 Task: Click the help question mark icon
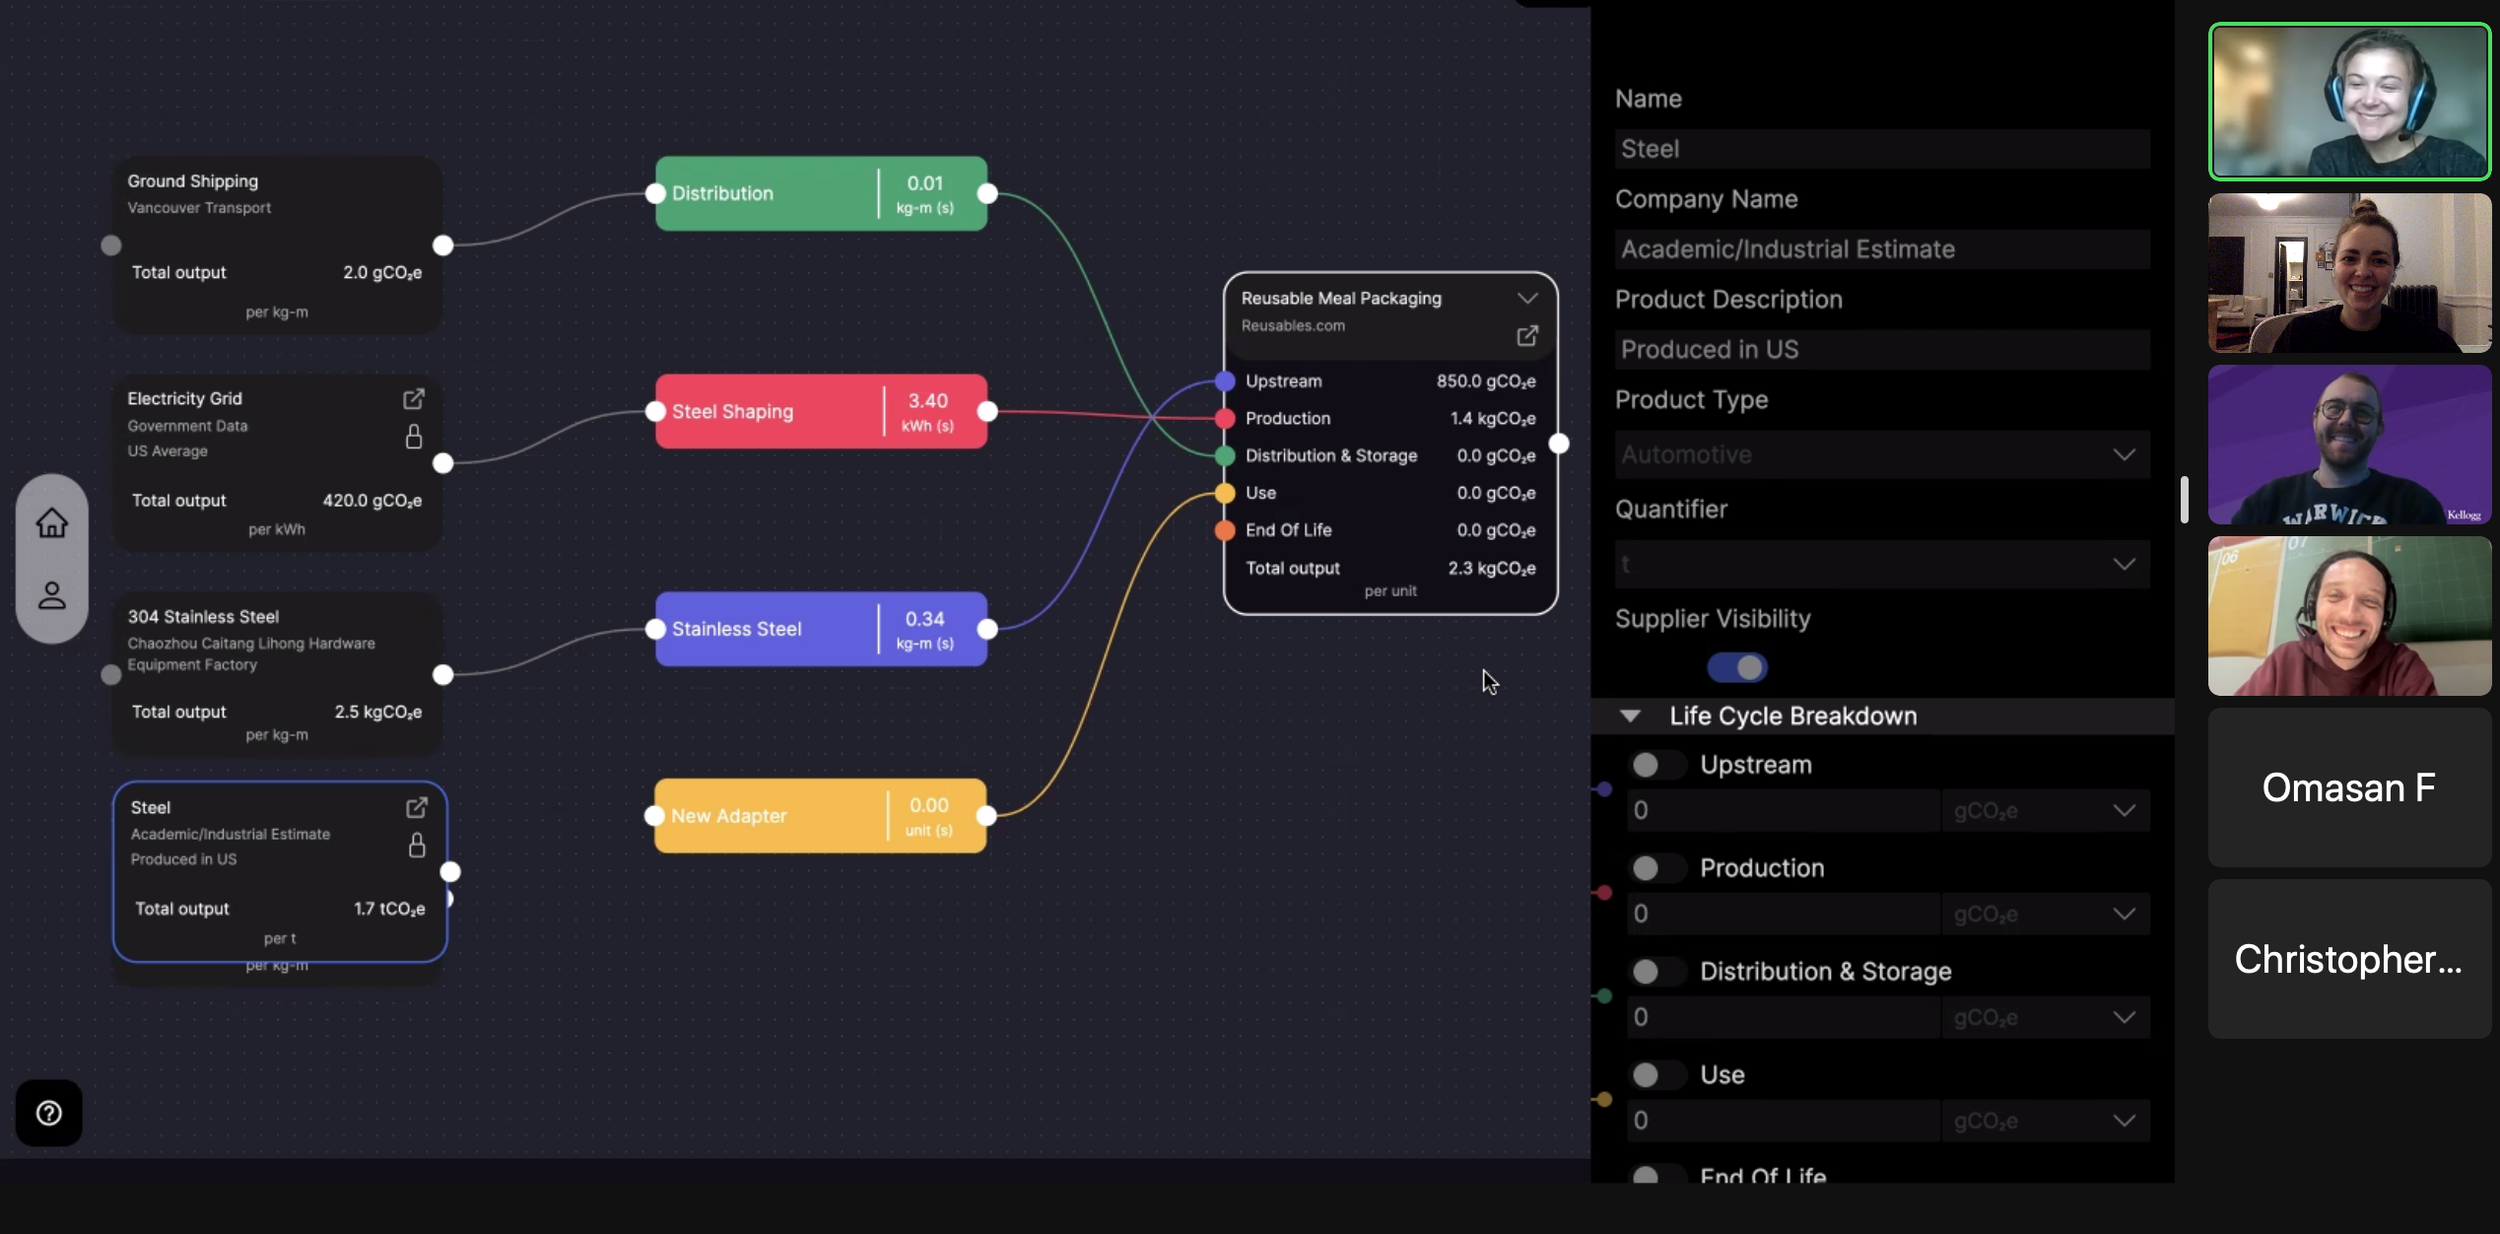(x=49, y=1113)
